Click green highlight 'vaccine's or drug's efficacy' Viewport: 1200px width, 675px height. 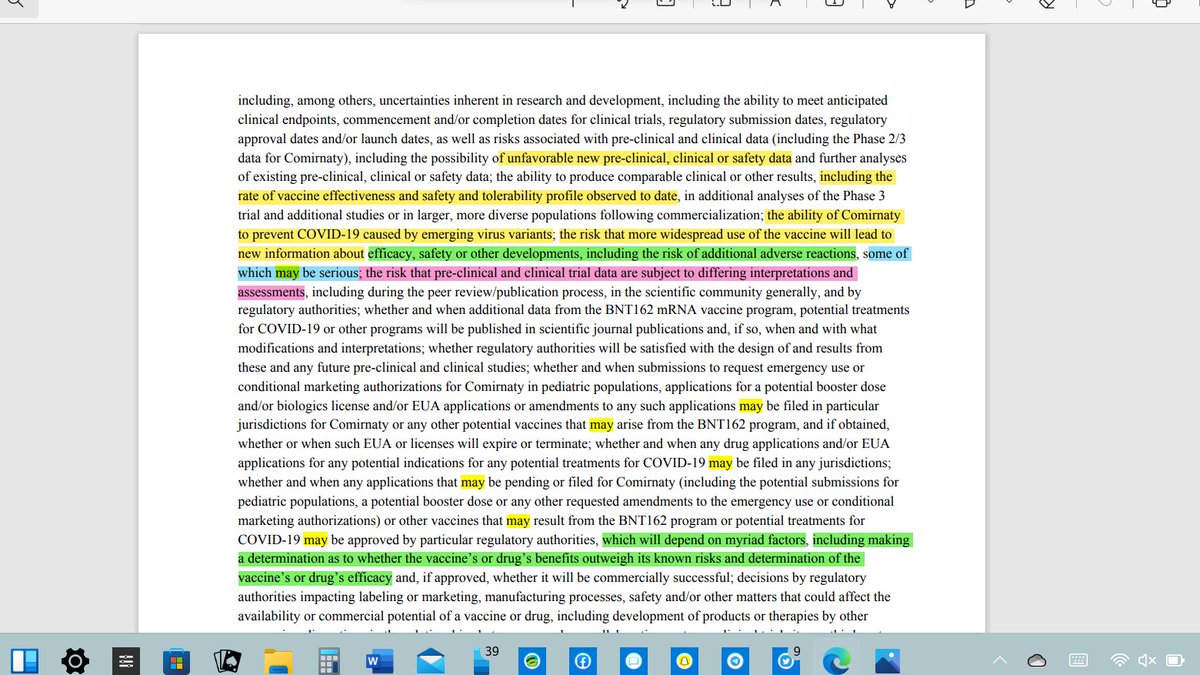point(315,578)
